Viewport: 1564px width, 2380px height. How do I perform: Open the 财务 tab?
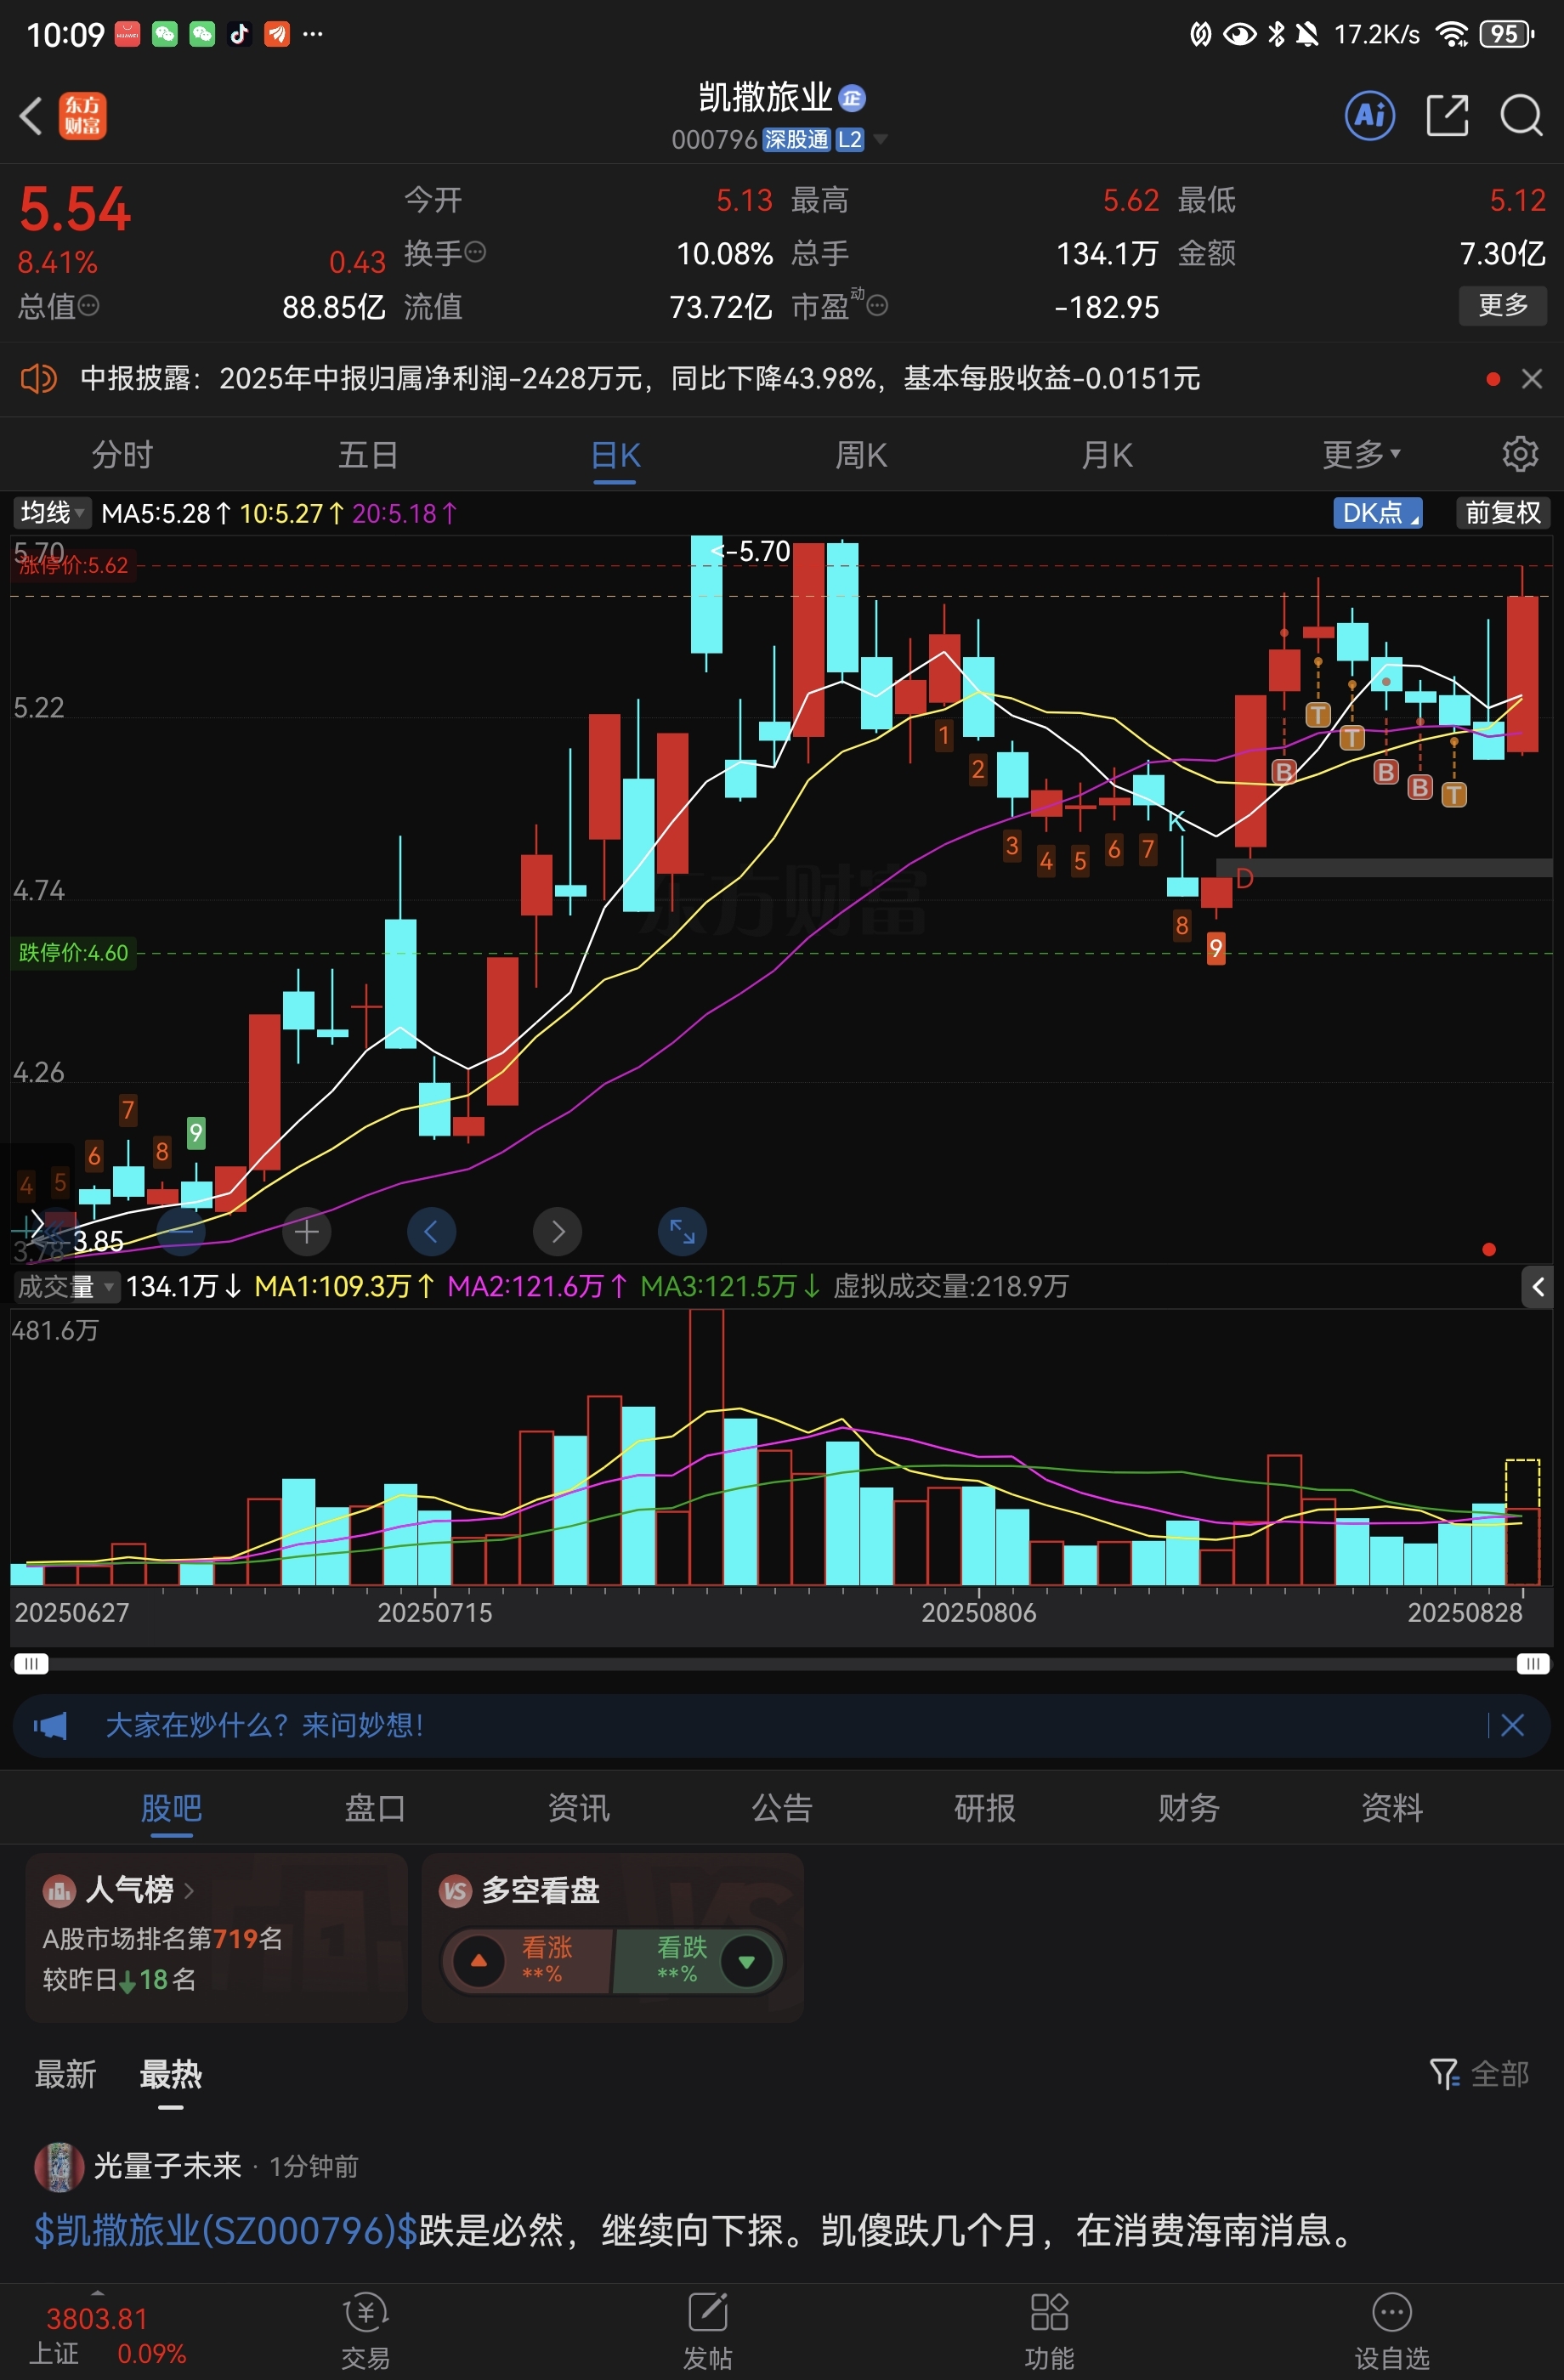tap(1189, 1808)
